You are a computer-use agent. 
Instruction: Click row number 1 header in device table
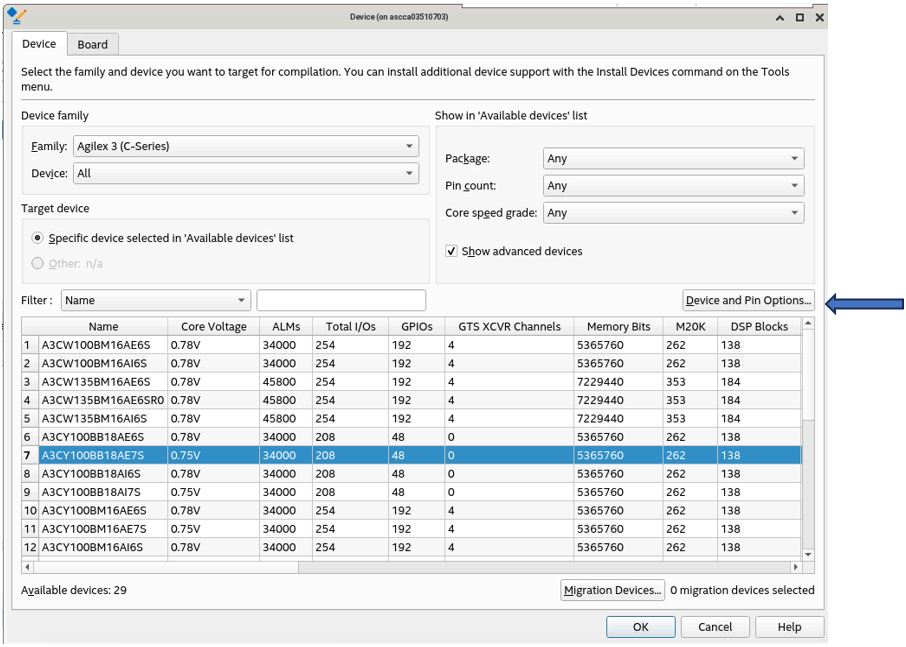[30, 345]
